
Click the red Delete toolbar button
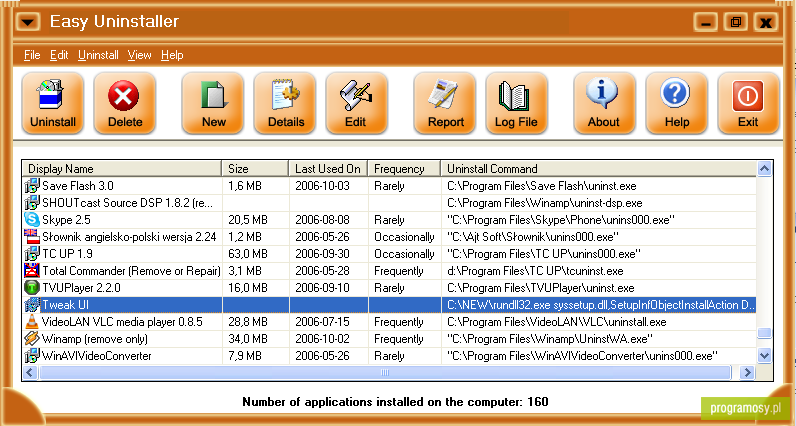tap(124, 103)
